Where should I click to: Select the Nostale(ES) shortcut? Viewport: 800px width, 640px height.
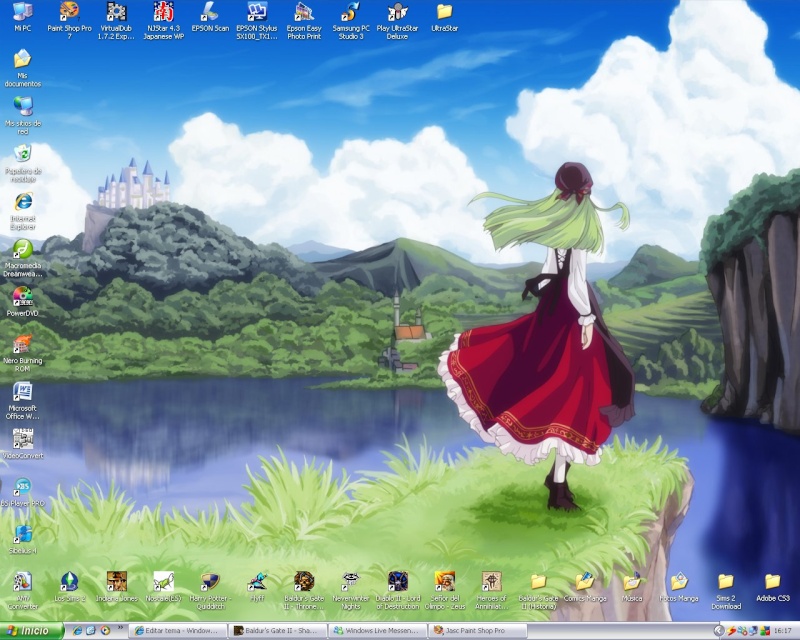pyautogui.click(x=163, y=587)
